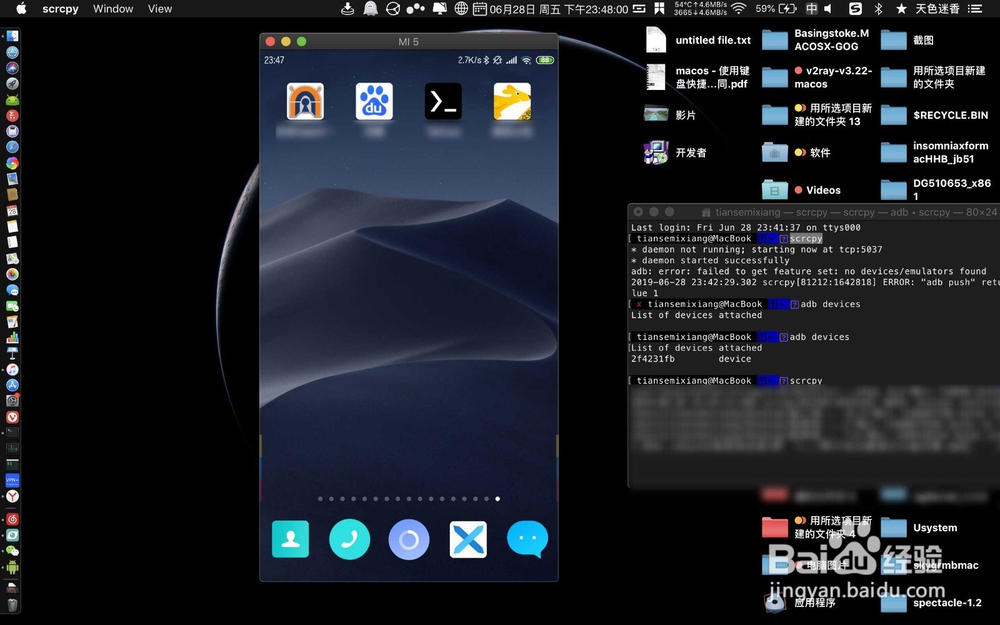Open Notification Center list icon
Viewport: 1000px width, 625px height.
pyautogui.click(x=974, y=8)
